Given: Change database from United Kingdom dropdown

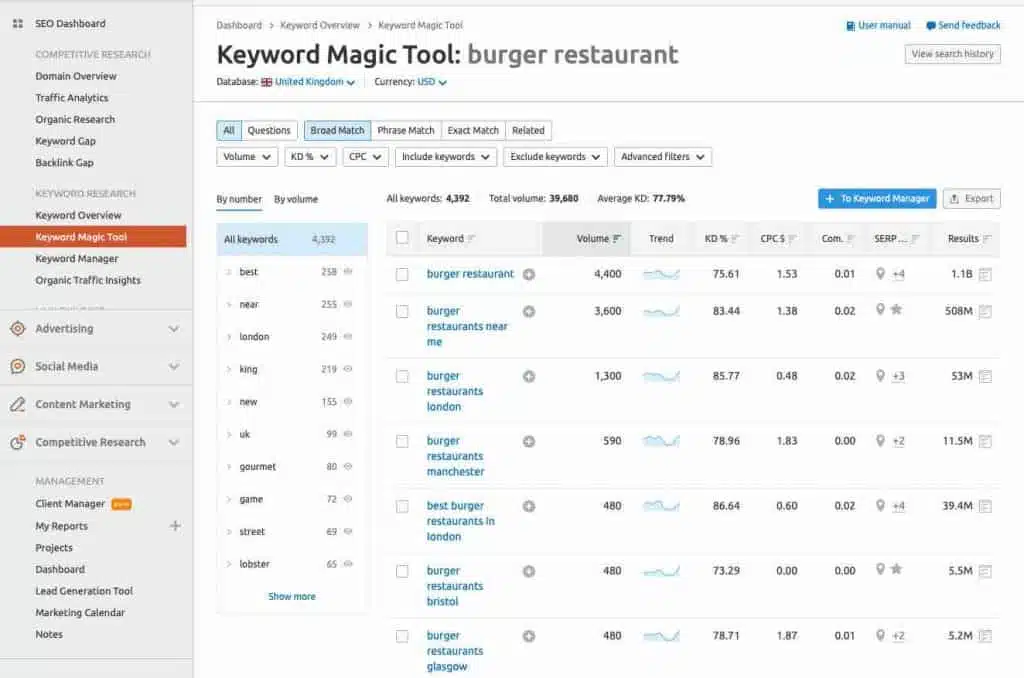Looking at the screenshot, I should click(308, 82).
